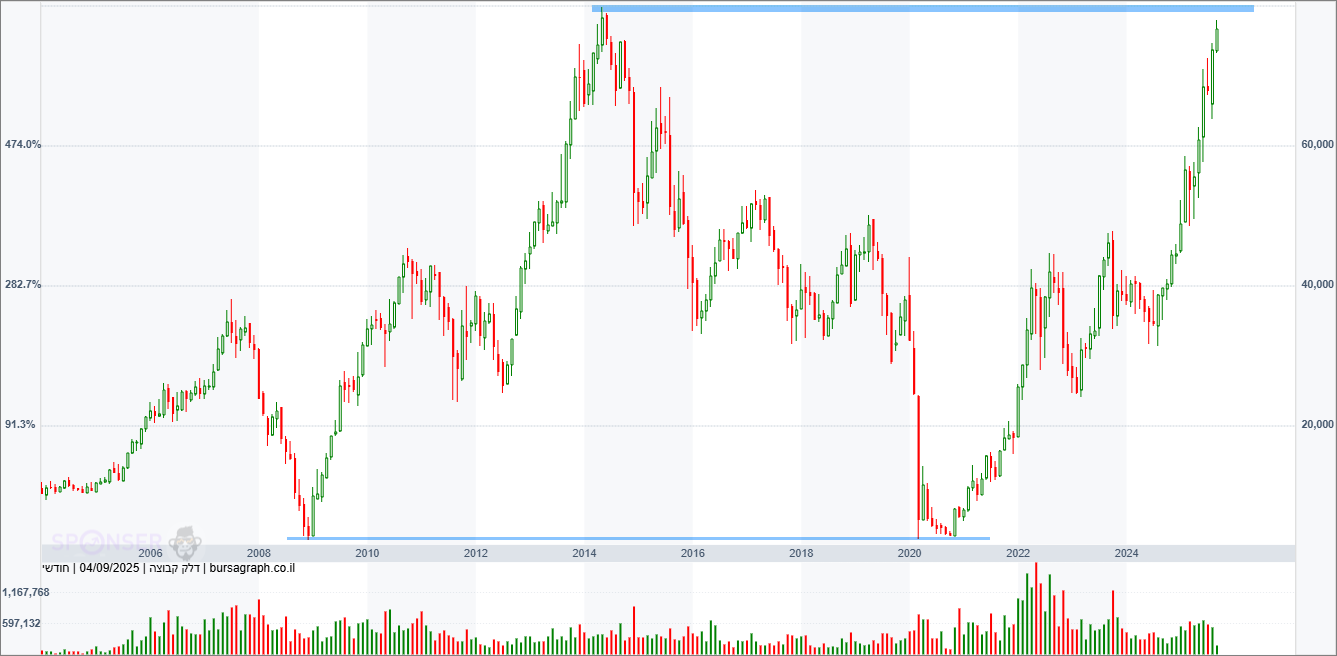Click the 04/09/2025 date label
The height and width of the screenshot is (656, 1337).
click(x=111, y=569)
